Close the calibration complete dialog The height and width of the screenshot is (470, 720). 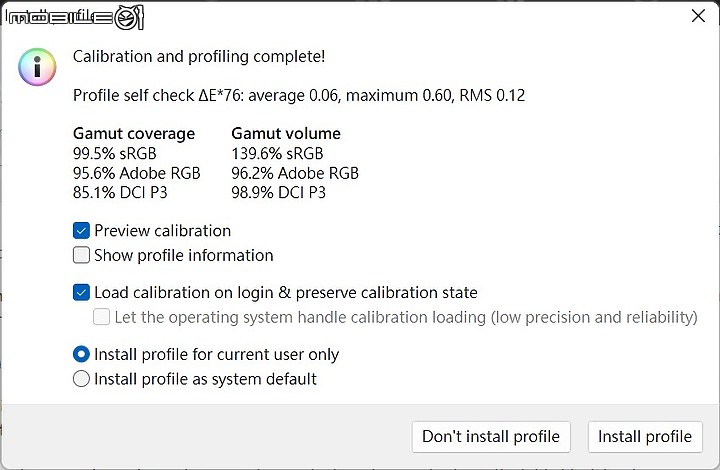(x=698, y=16)
